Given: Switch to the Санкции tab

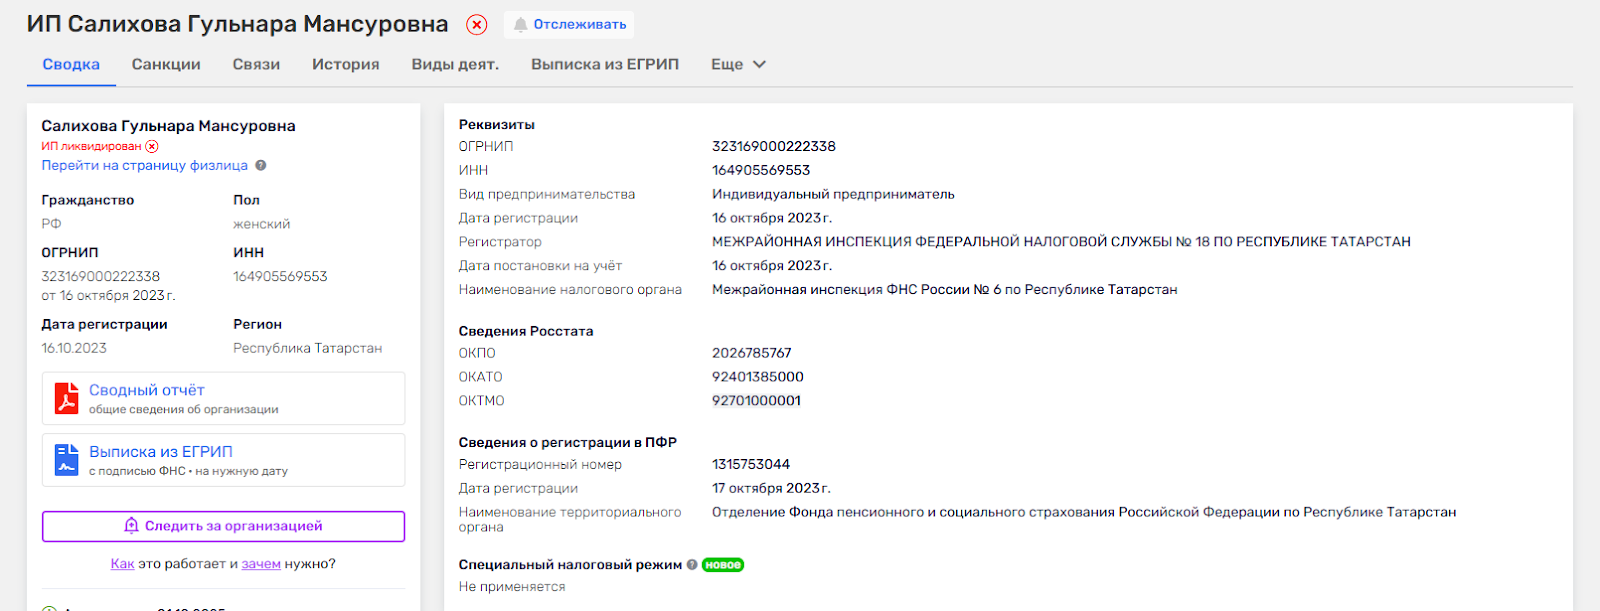Looking at the screenshot, I should [166, 64].
